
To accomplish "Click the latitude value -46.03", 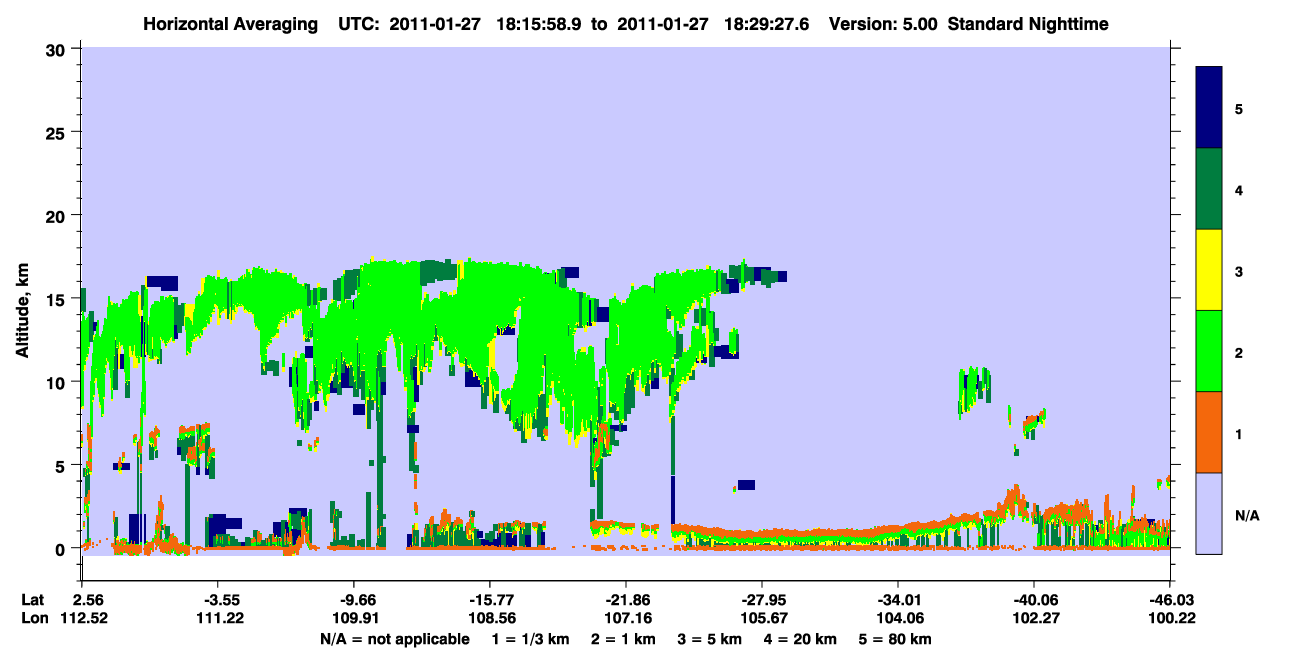I will (1170, 600).
